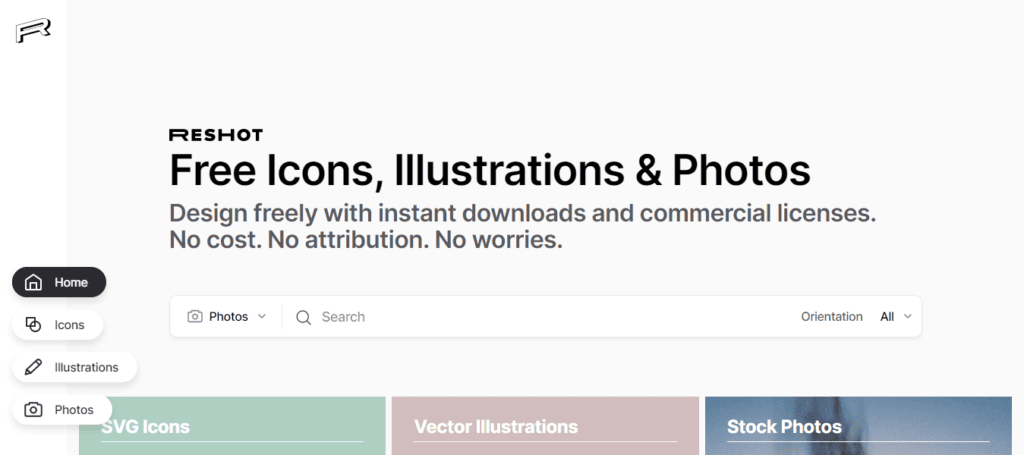Open the SVG Icons category card
Image resolution: width=1024 pixels, height=455 pixels.
coord(232,426)
